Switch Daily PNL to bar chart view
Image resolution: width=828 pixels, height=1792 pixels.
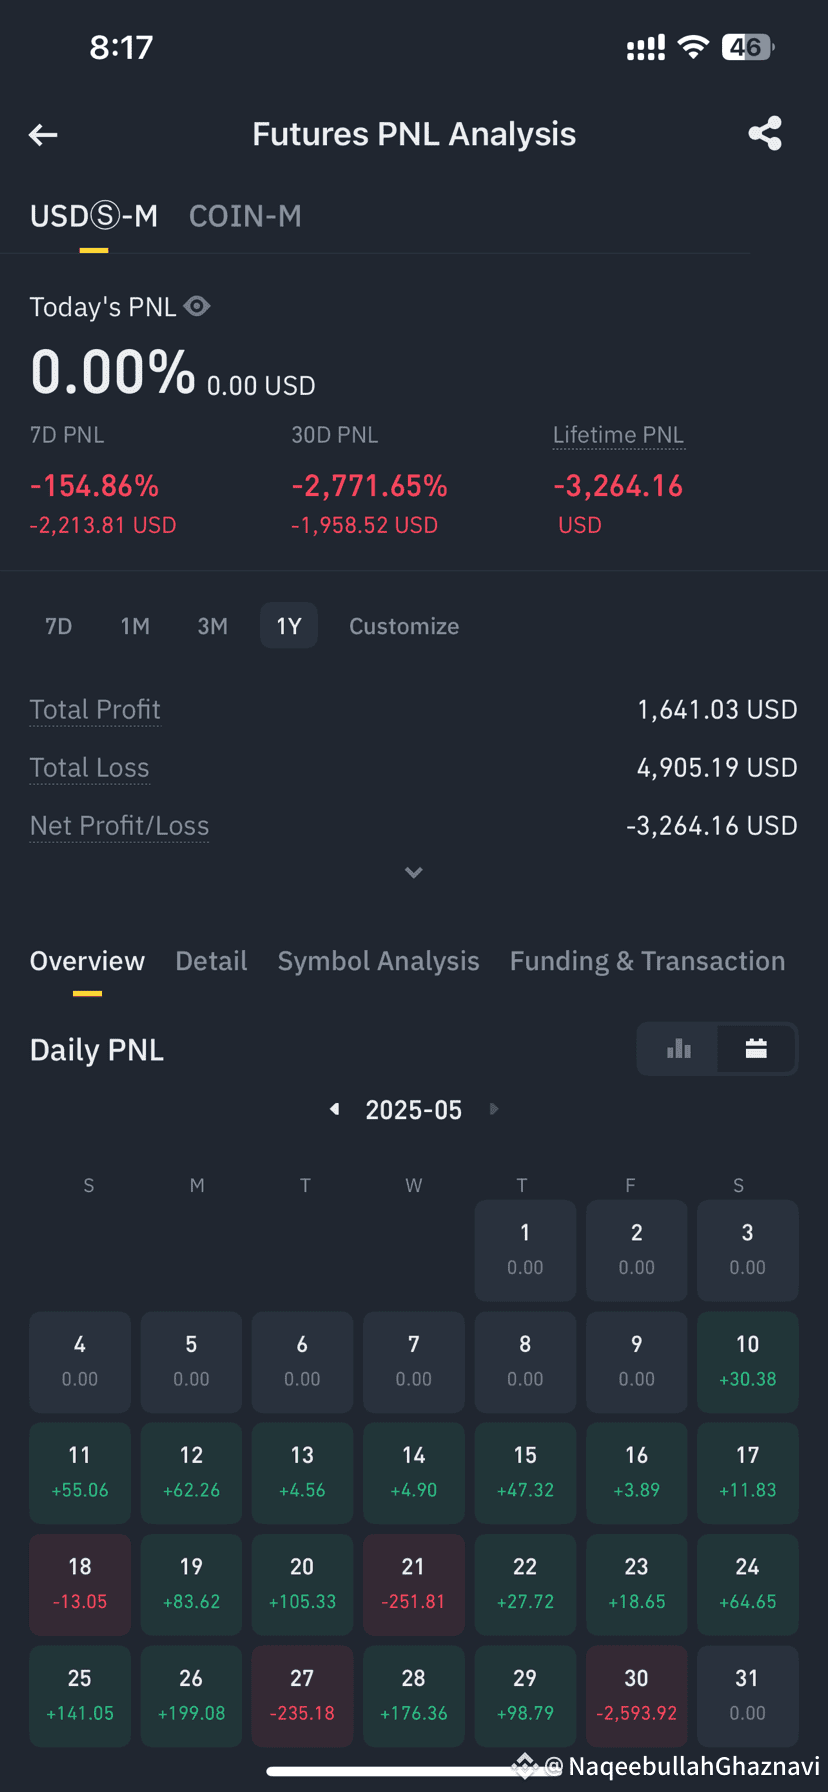pyautogui.click(x=679, y=1048)
